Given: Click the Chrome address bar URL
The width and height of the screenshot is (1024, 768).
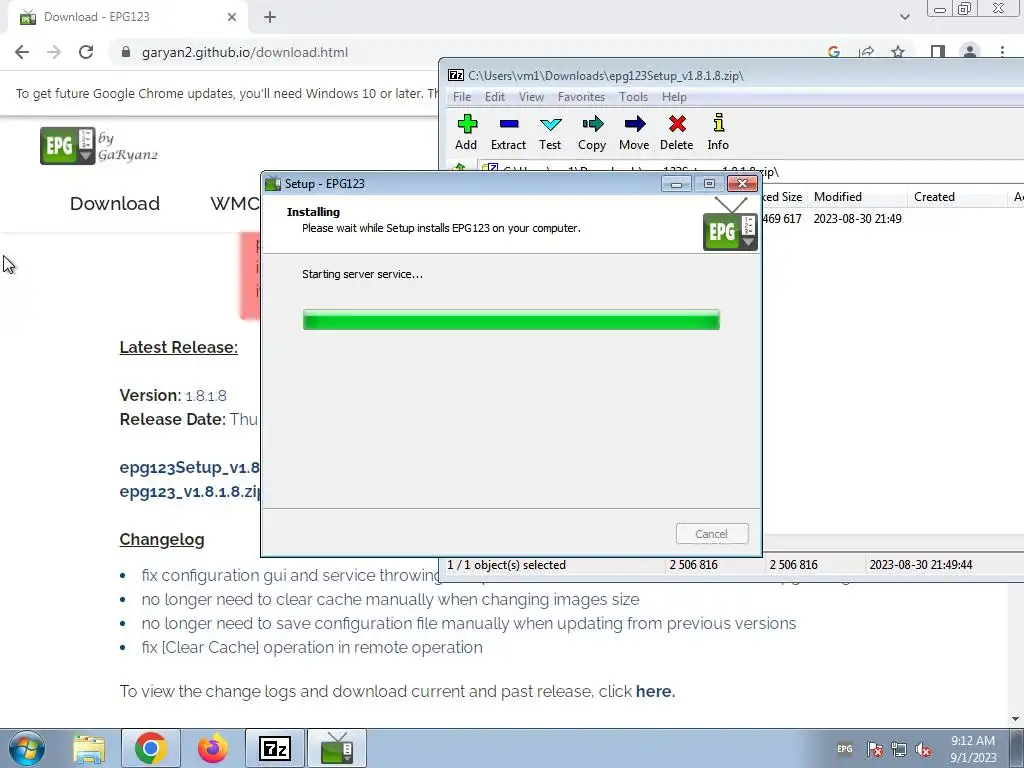Looking at the screenshot, I should click(x=245, y=52).
